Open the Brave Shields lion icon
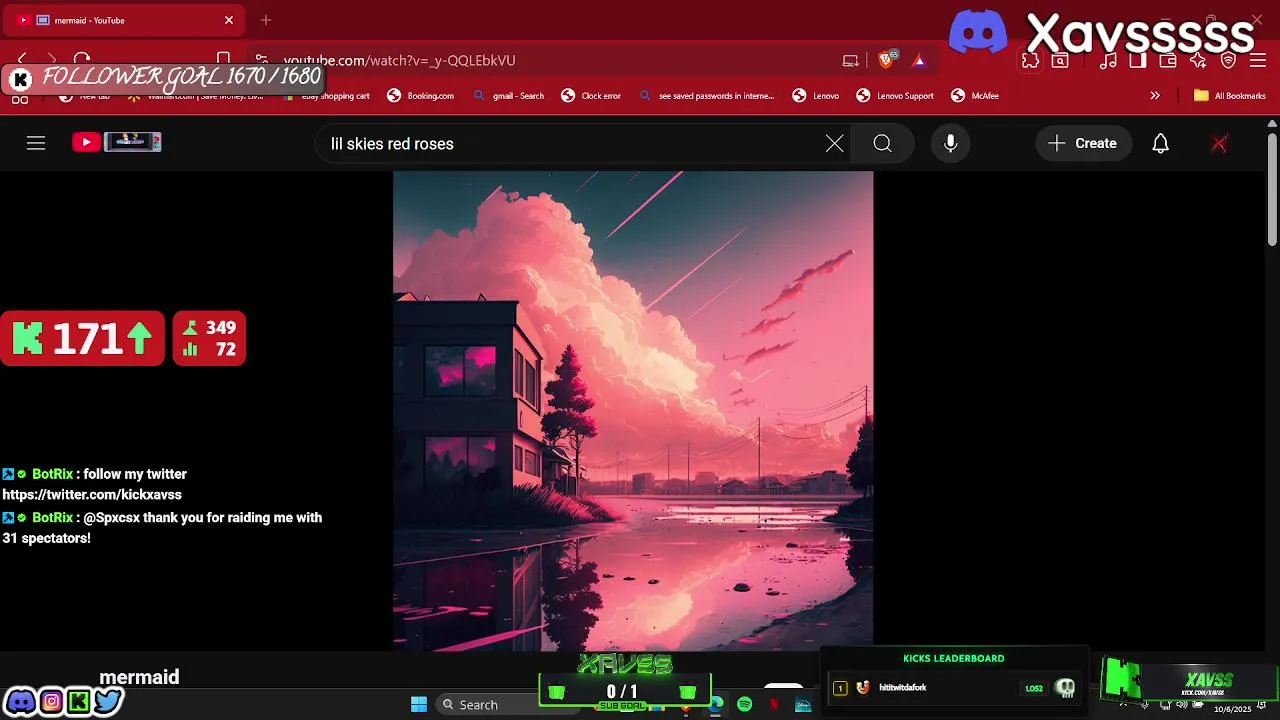Screen dimensions: 1280x720 [886, 60]
